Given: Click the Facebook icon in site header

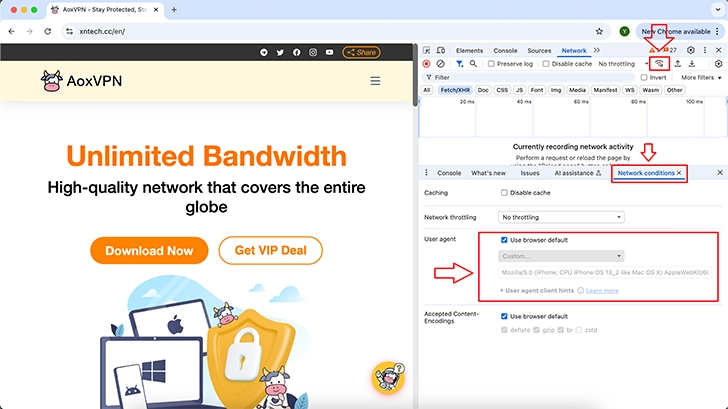Looking at the screenshot, I should (x=297, y=52).
